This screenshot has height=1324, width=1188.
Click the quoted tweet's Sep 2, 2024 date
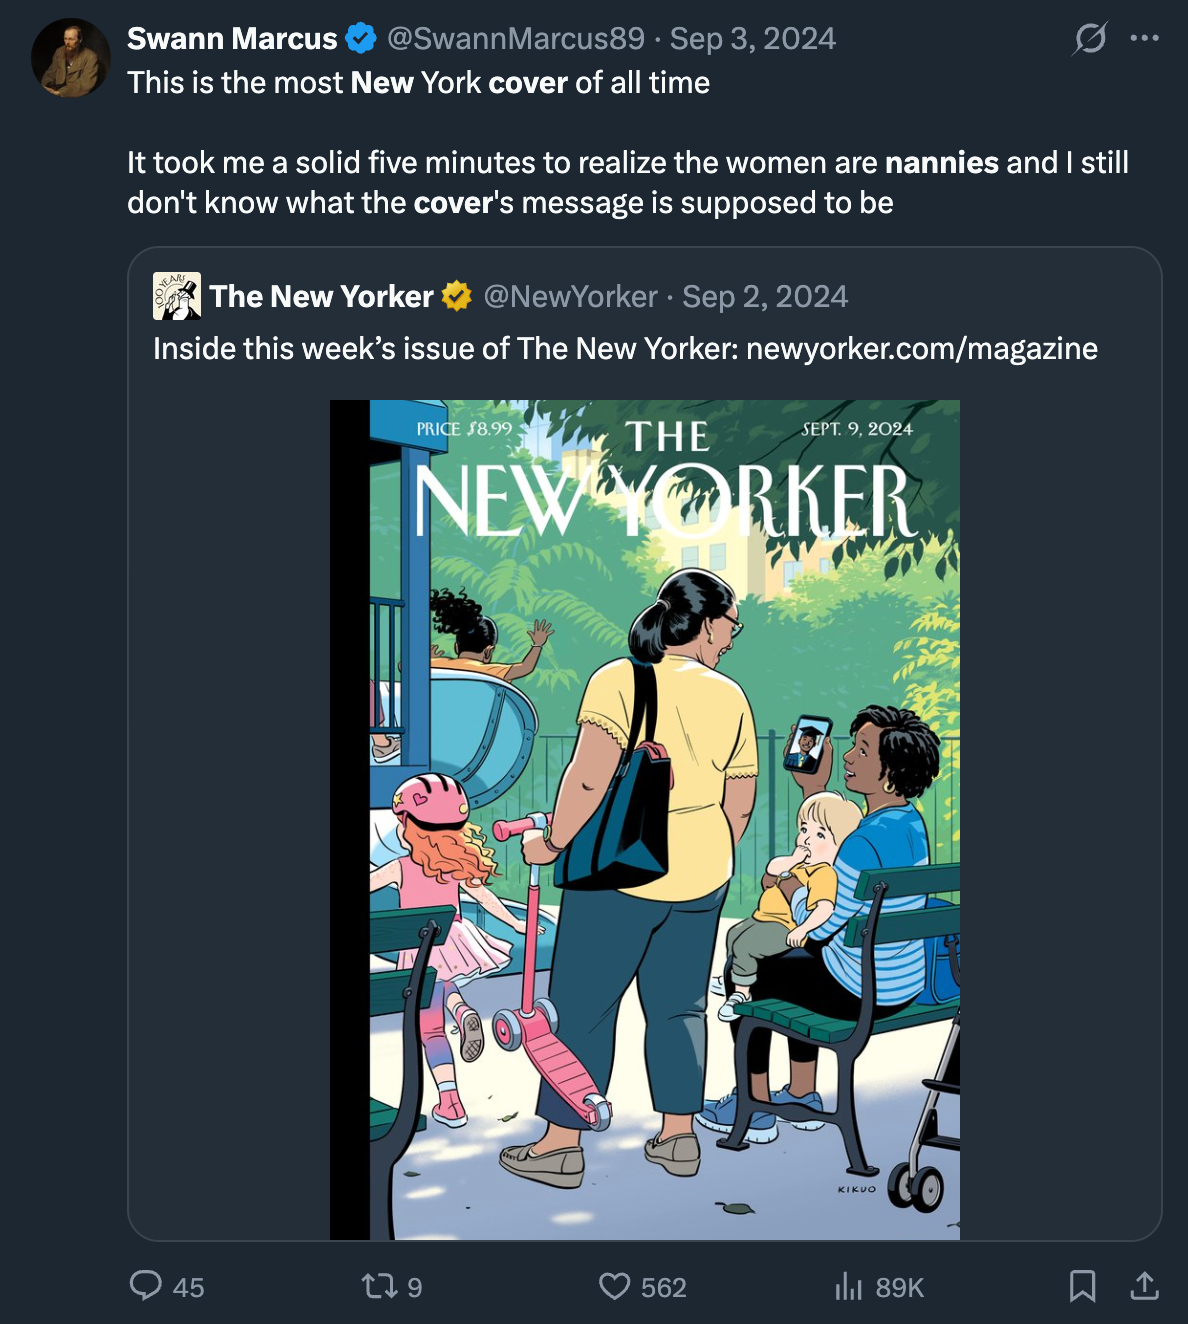coord(765,297)
